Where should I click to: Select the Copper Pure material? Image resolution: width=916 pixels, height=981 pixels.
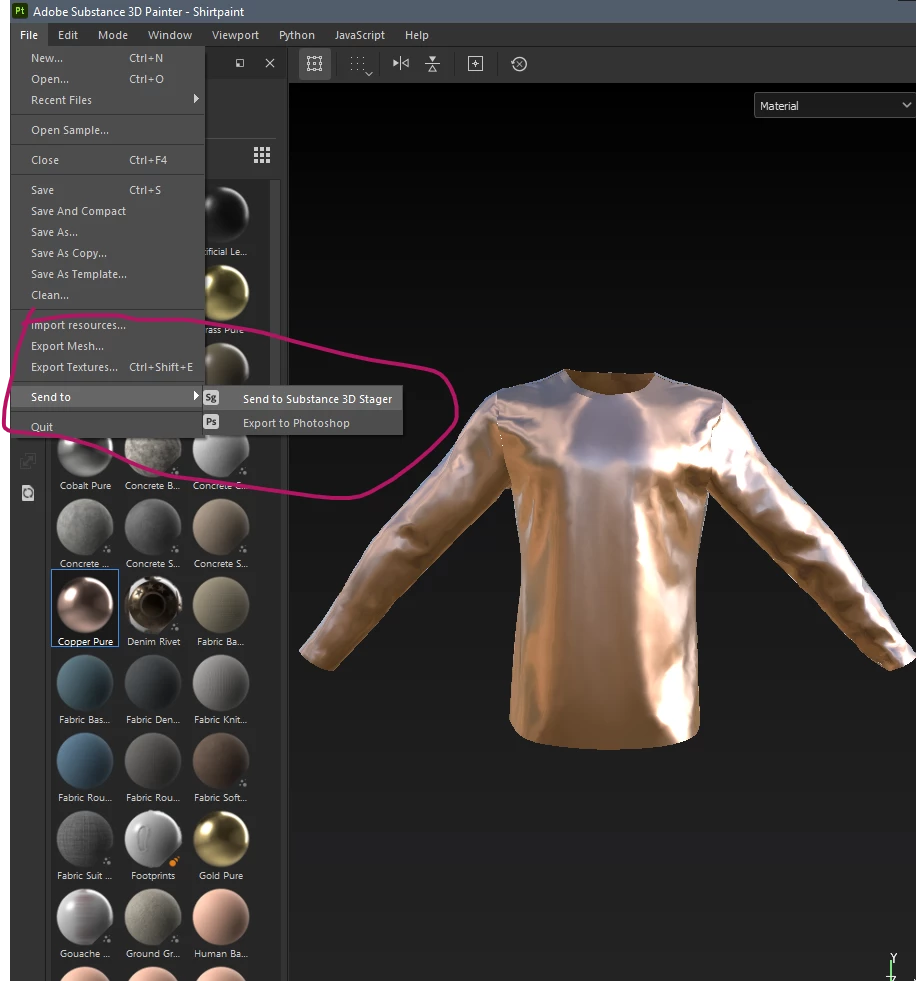click(x=85, y=608)
